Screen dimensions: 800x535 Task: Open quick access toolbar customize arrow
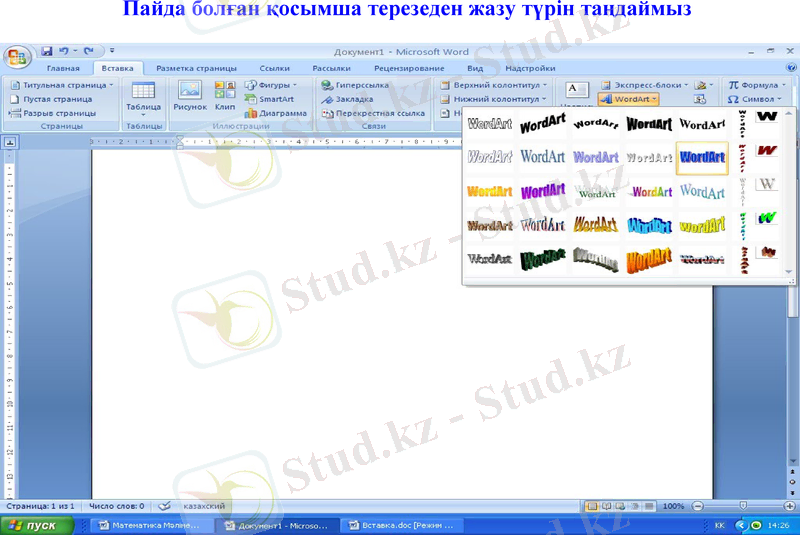pyautogui.click(x=112, y=50)
